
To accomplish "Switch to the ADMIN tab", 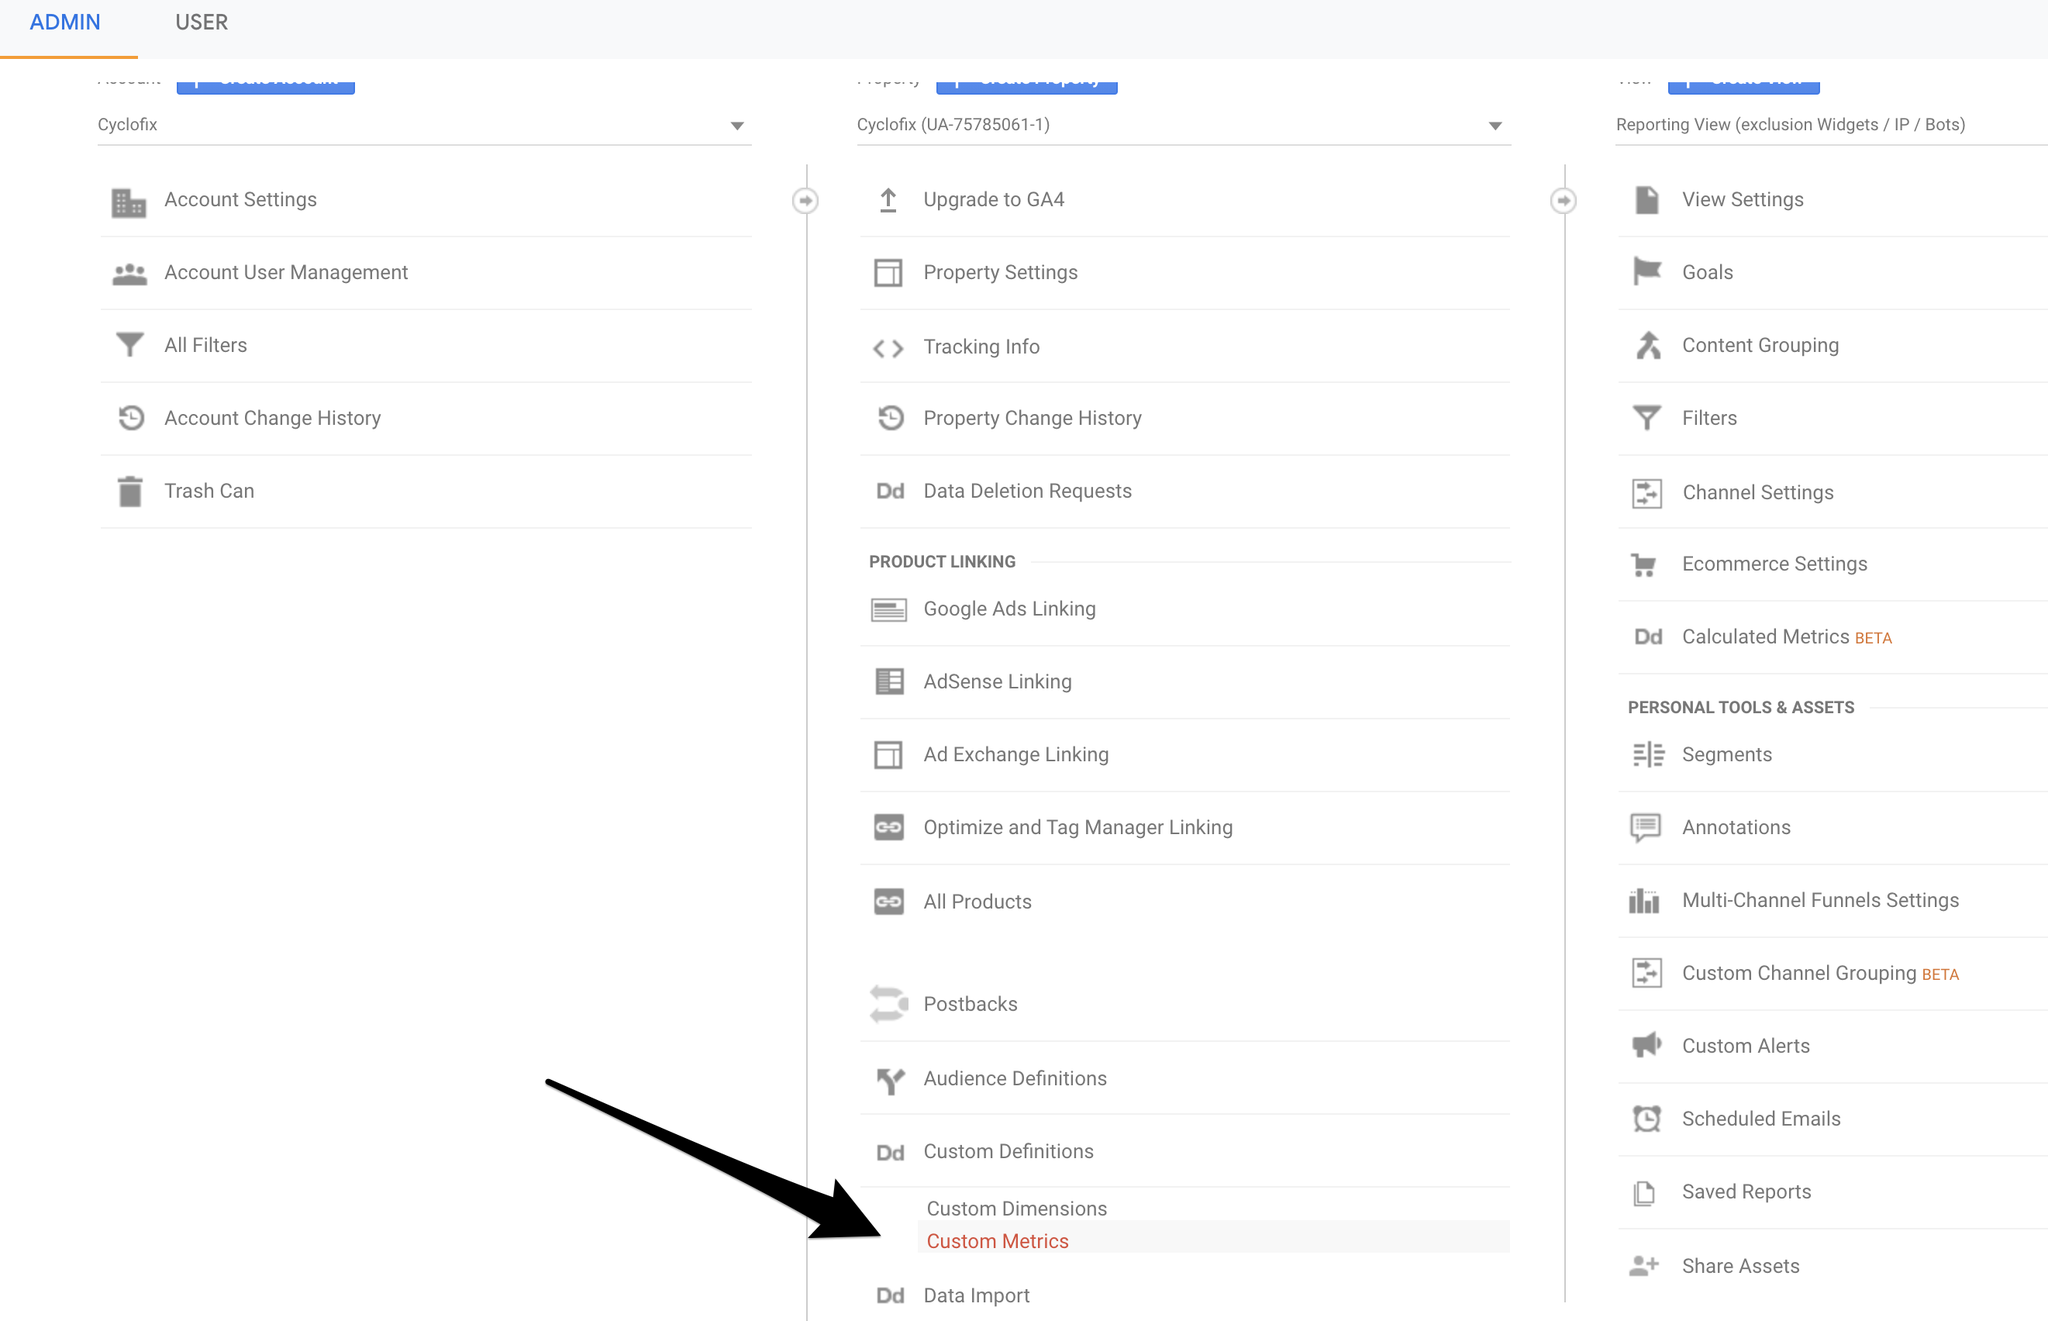I will (x=65, y=22).
